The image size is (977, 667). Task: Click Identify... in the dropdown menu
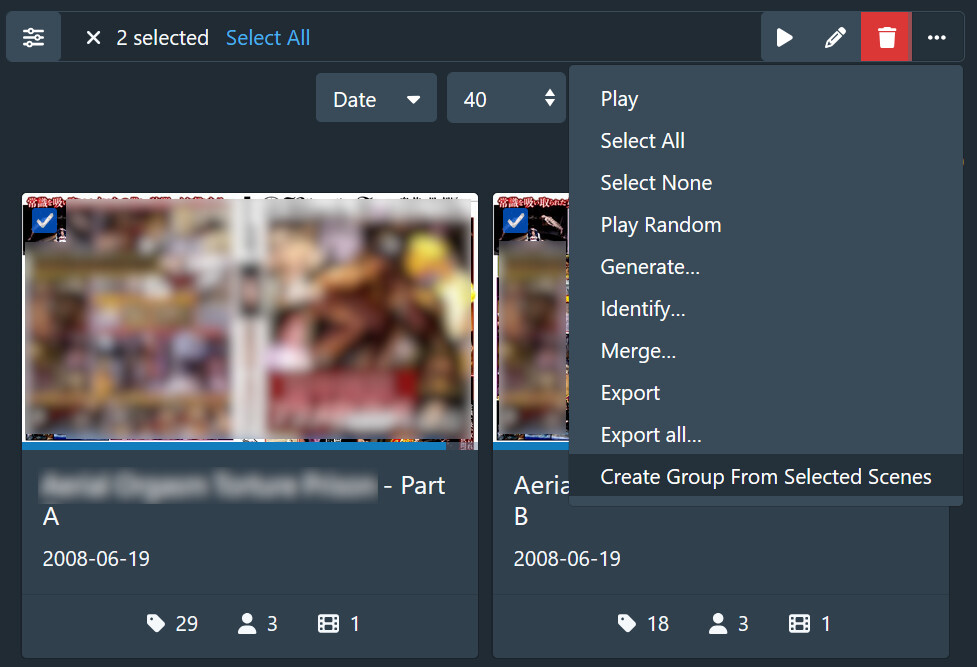click(x=642, y=309)
